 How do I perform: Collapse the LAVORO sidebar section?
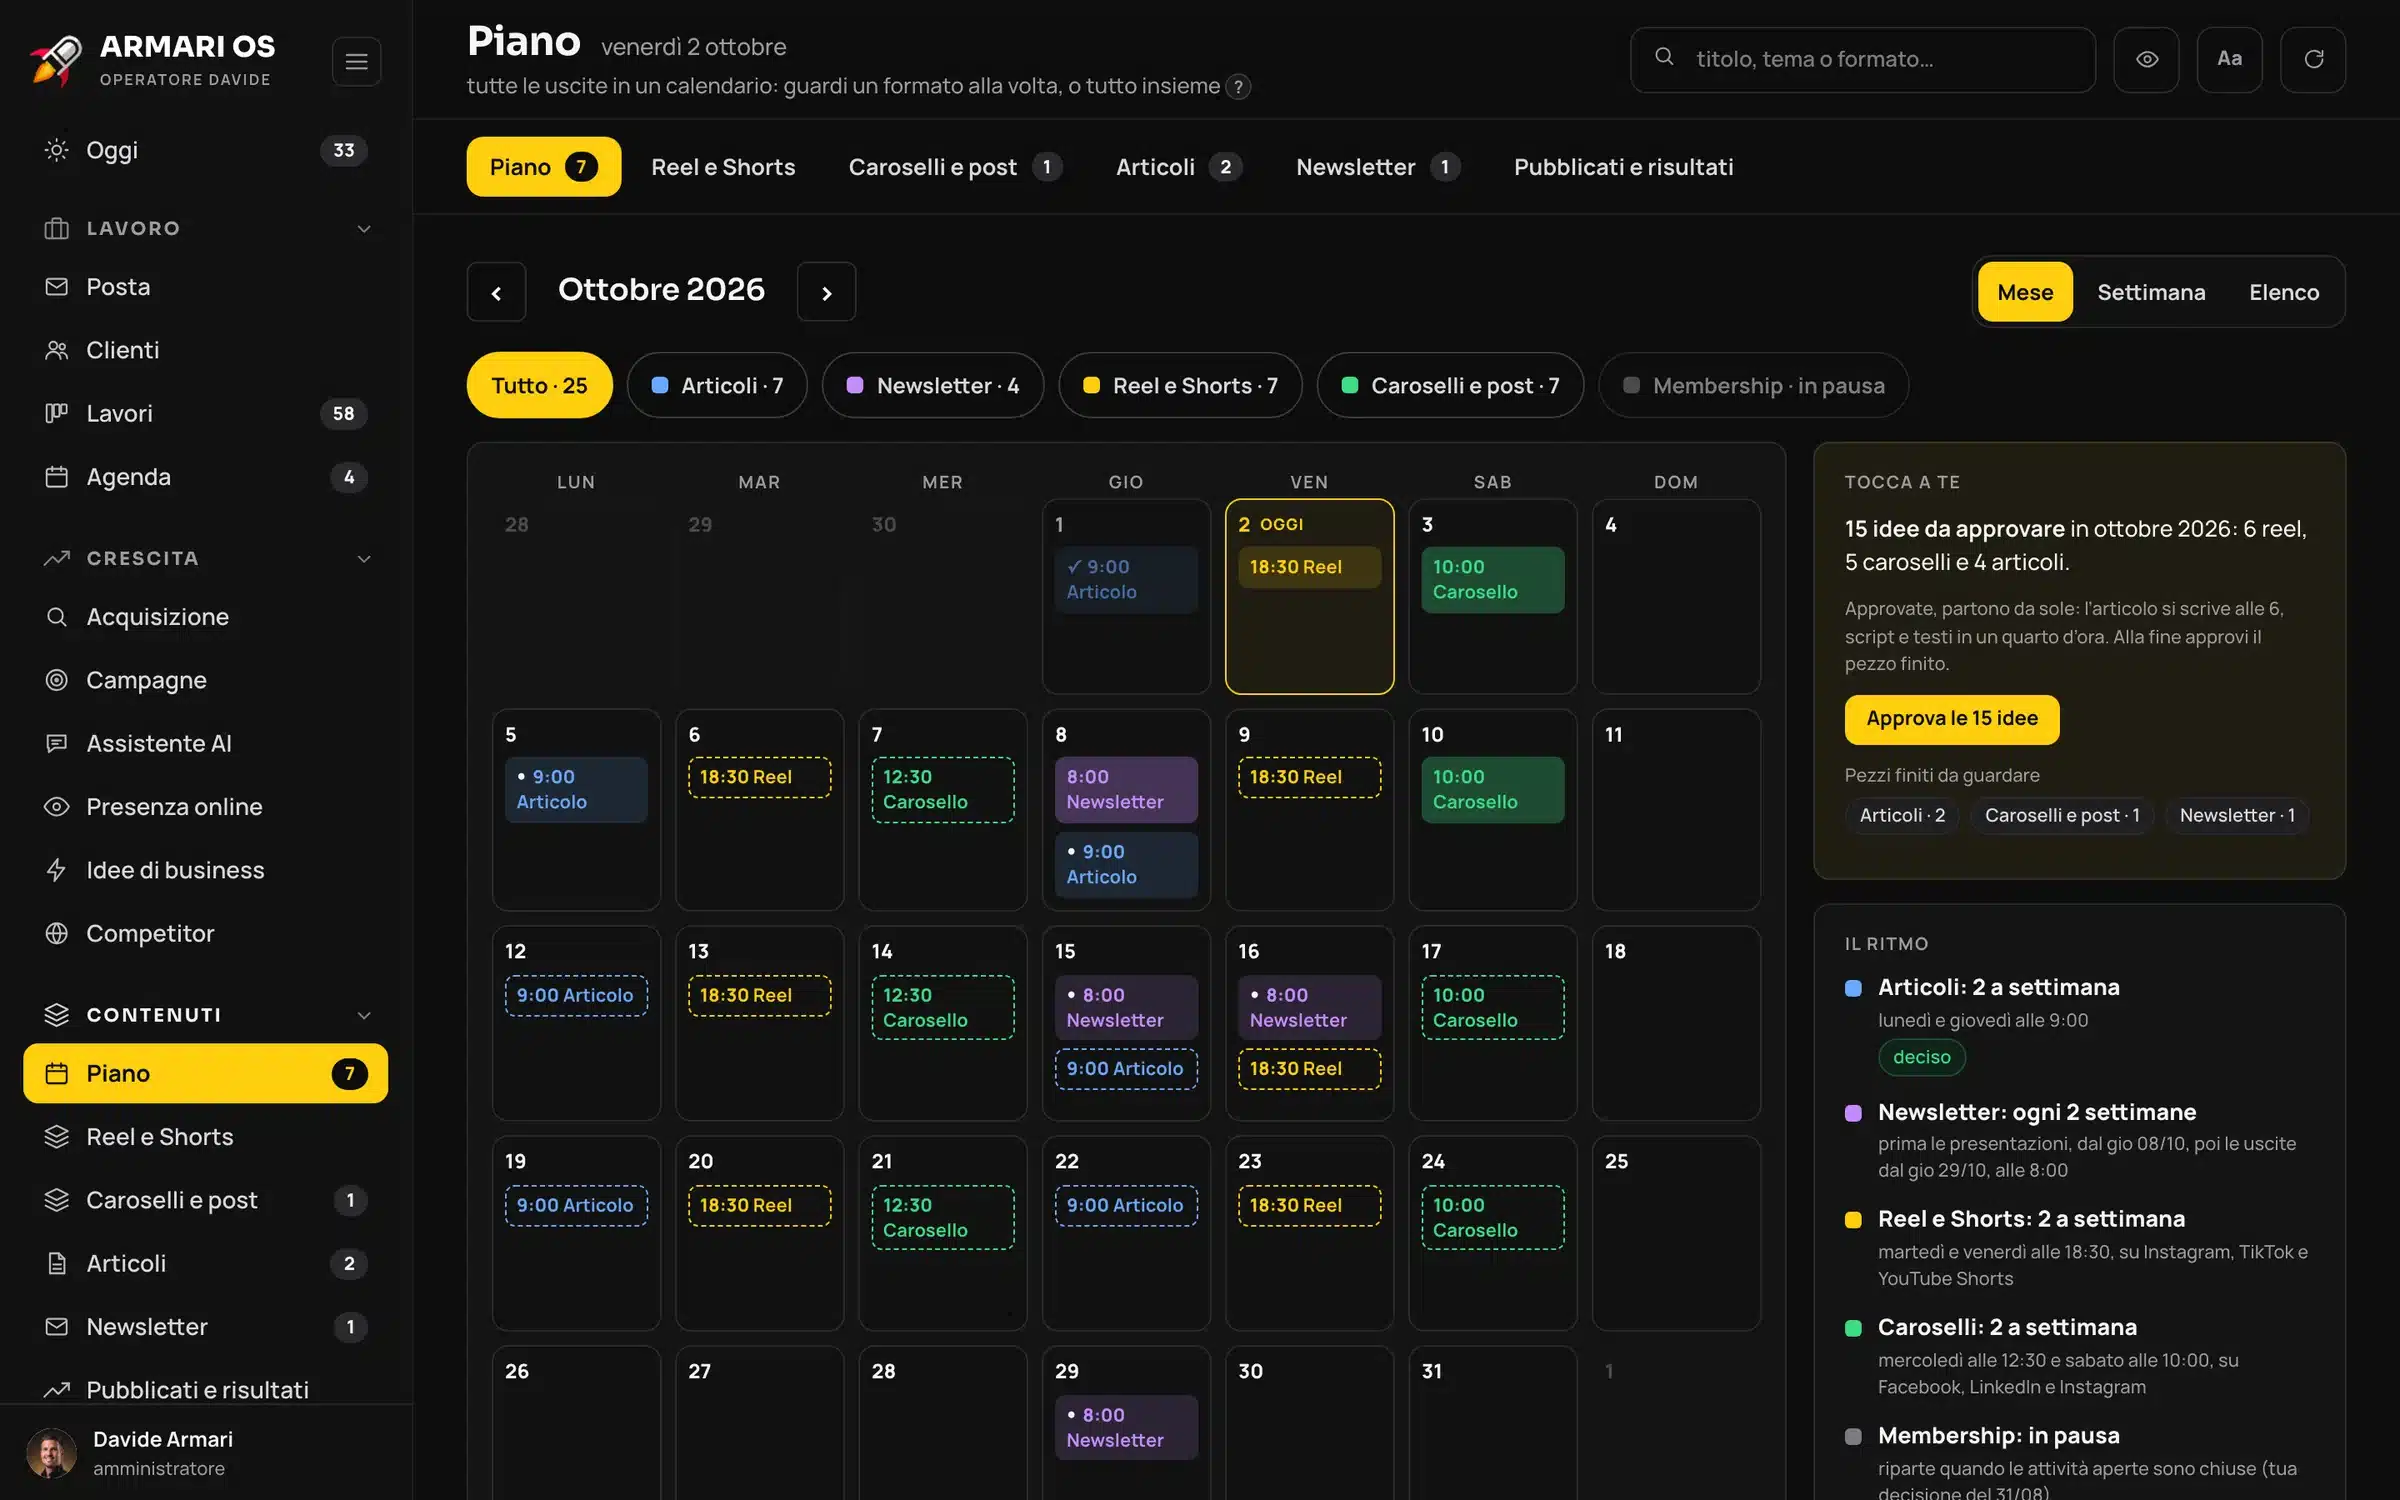click(x=364, y=229)
